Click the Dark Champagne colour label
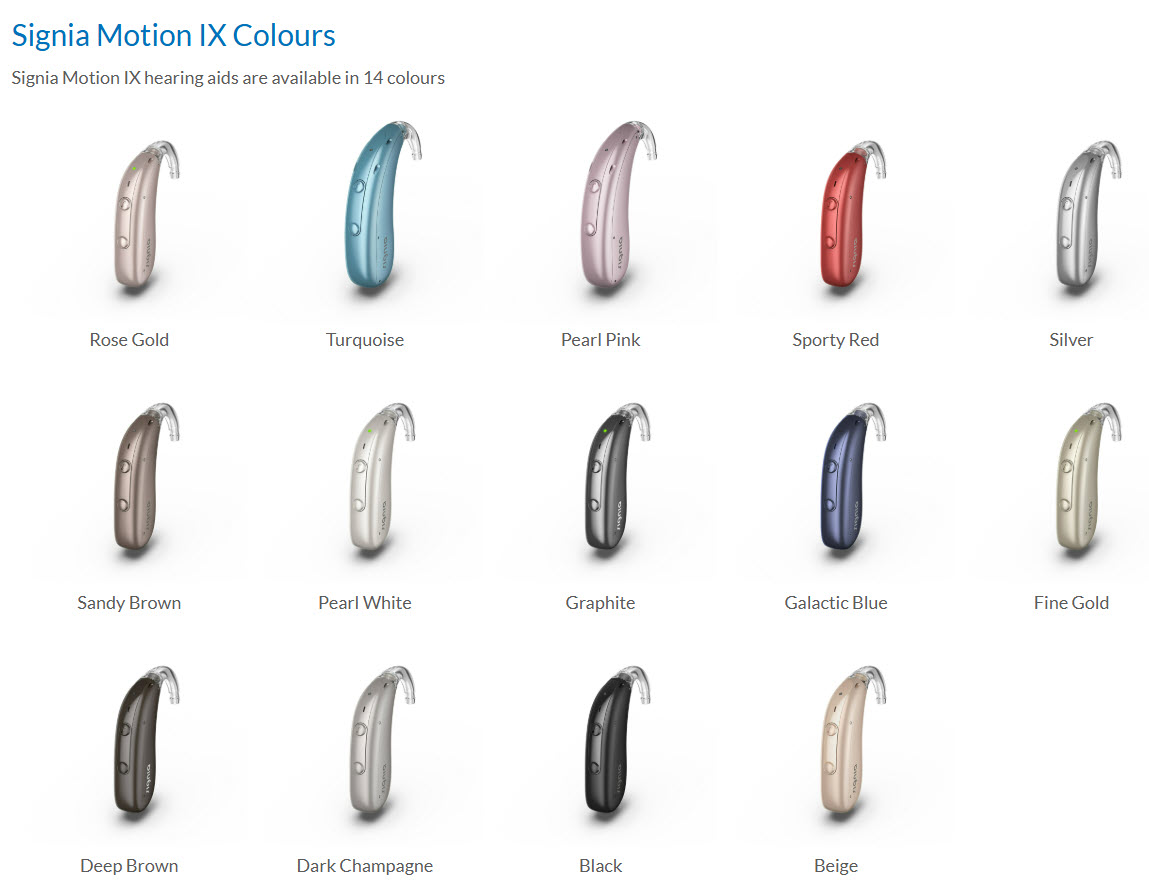Screen dimensions: 1149x889 (365, 866)
